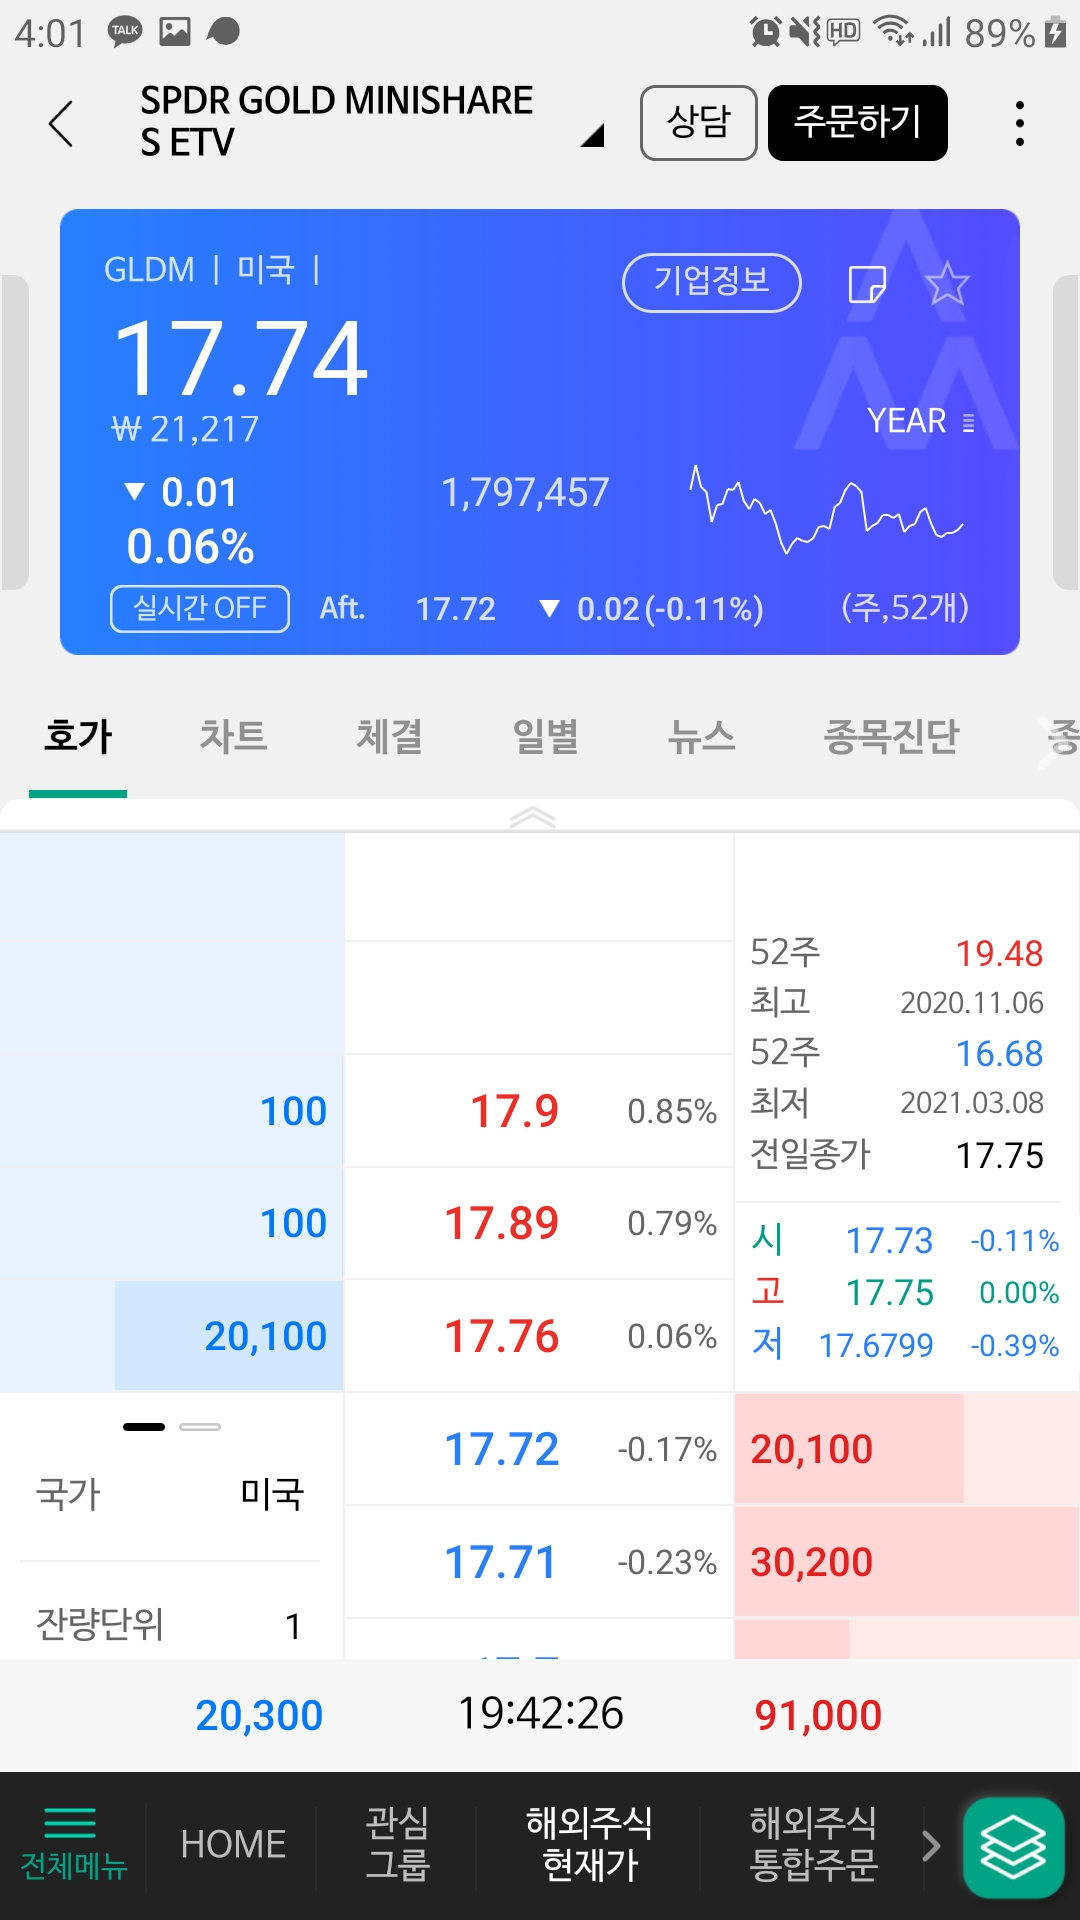Open the YEAR chart period selector
1080x1920 pixels.
coord(919,421)
